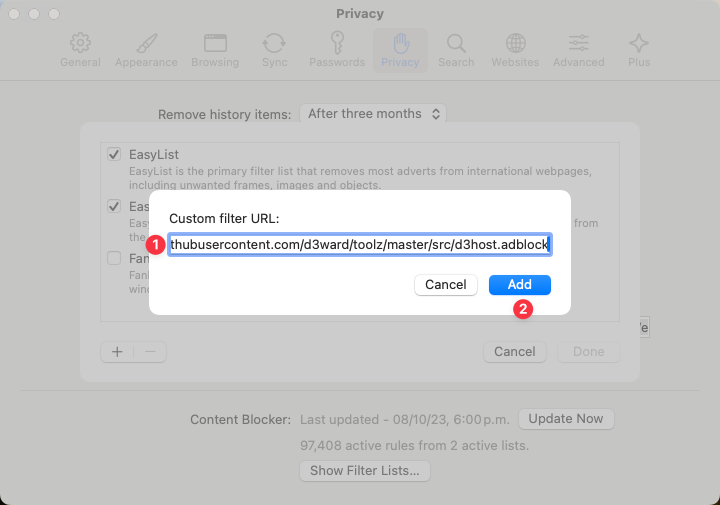Open Remove history items dropdown

click(x=373, y=114)
